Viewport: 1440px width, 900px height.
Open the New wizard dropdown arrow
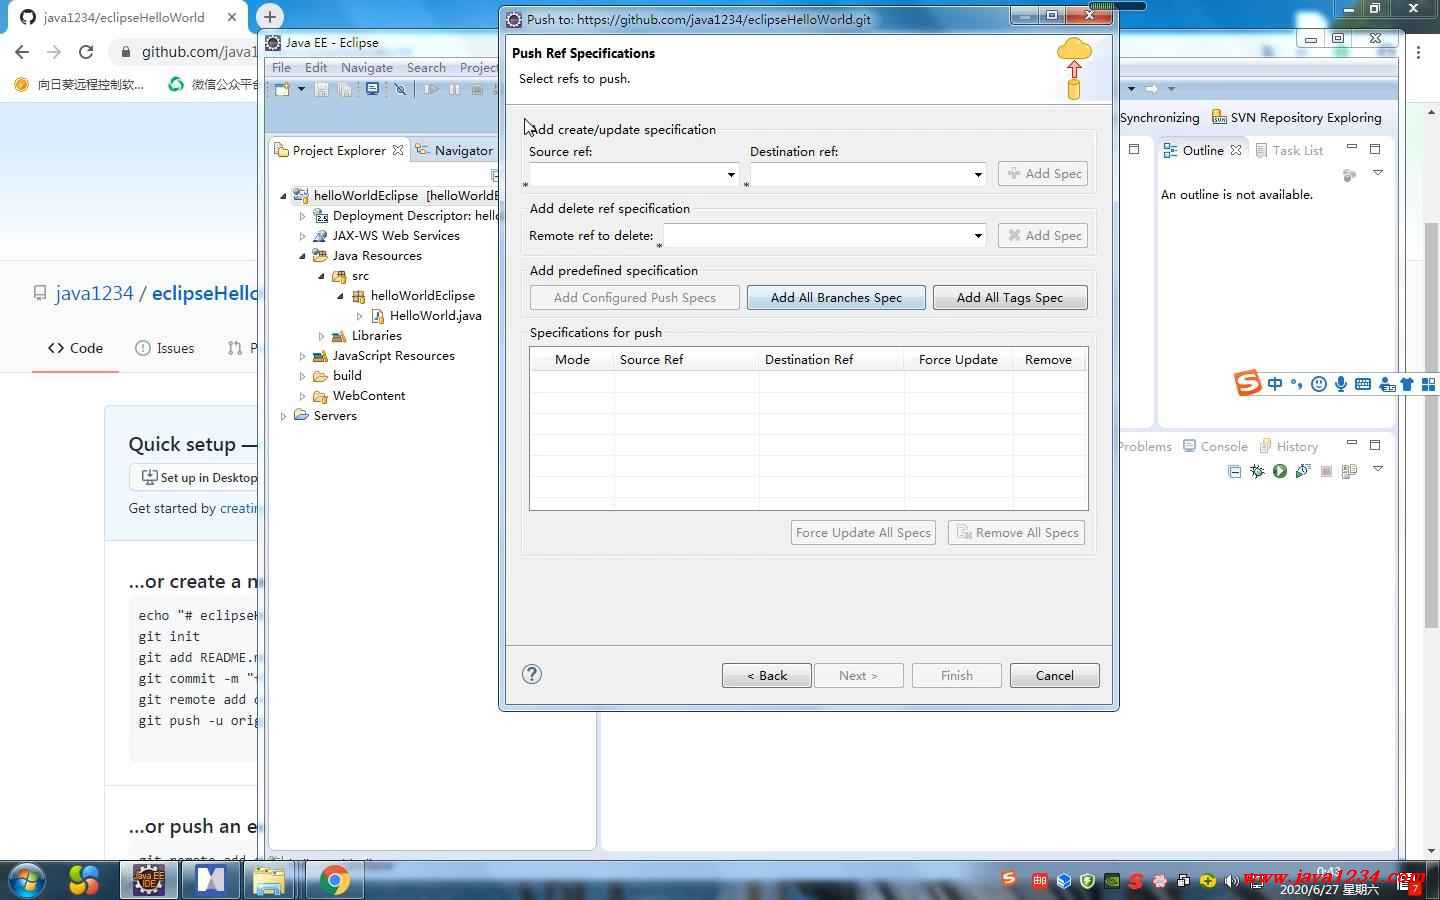point(300,89)
